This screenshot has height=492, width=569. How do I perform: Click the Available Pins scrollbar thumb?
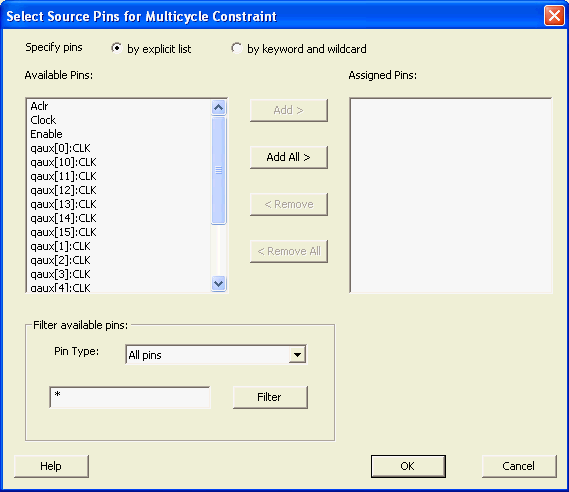(218, 170)
